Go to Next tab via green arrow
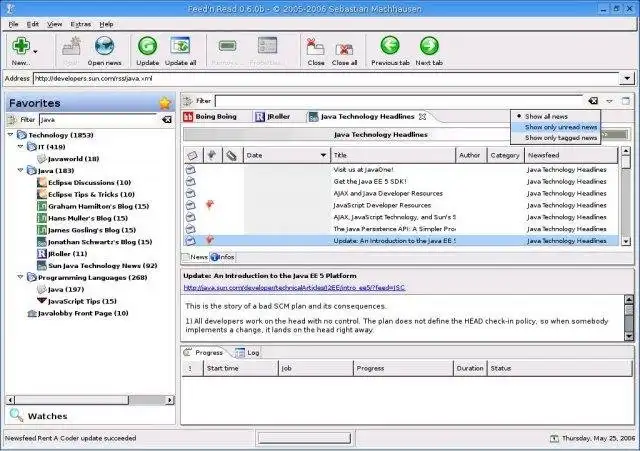 tap(429, 46)
